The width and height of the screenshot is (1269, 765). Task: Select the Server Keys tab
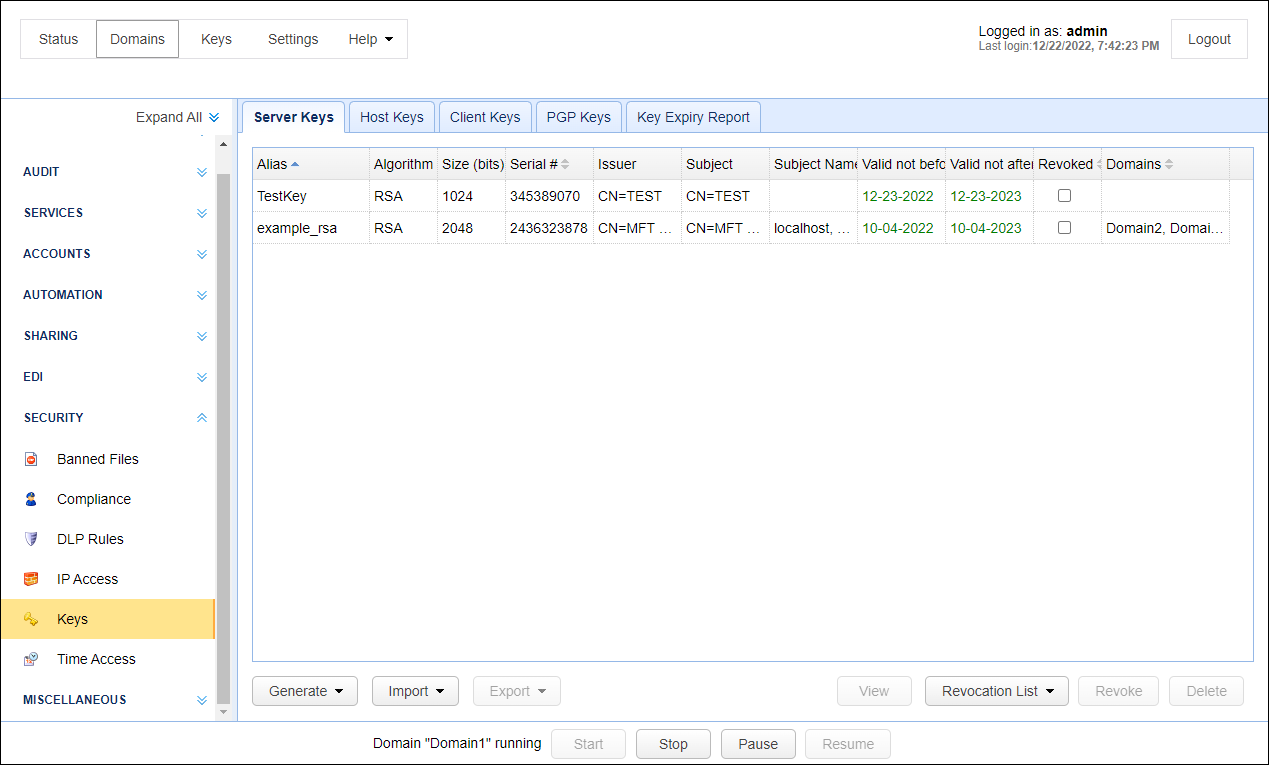pyautogui.click(x=294, y=117)
